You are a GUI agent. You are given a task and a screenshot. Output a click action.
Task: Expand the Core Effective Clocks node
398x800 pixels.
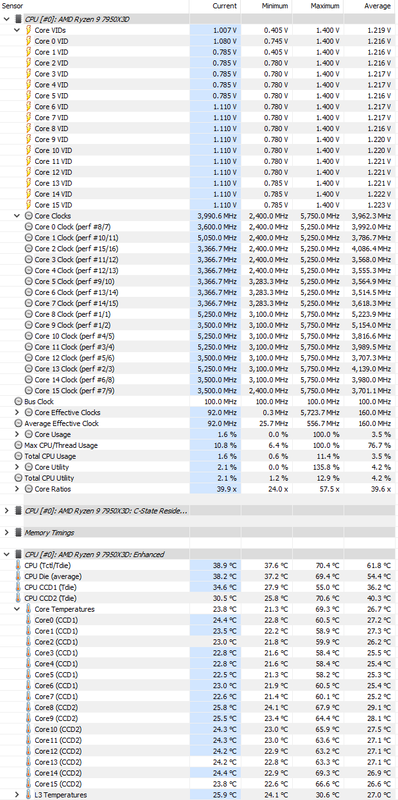[17, 412]
